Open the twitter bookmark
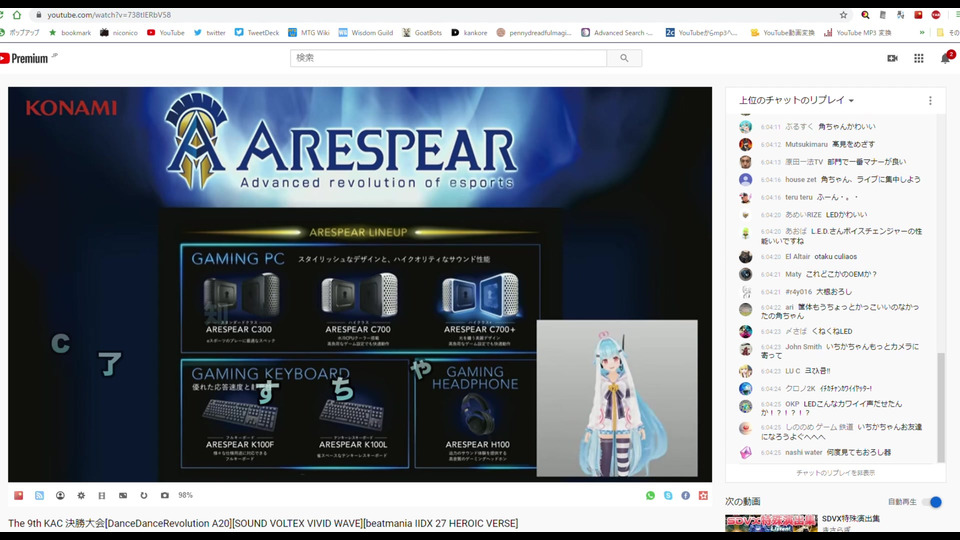 click(x=209, y=32)
